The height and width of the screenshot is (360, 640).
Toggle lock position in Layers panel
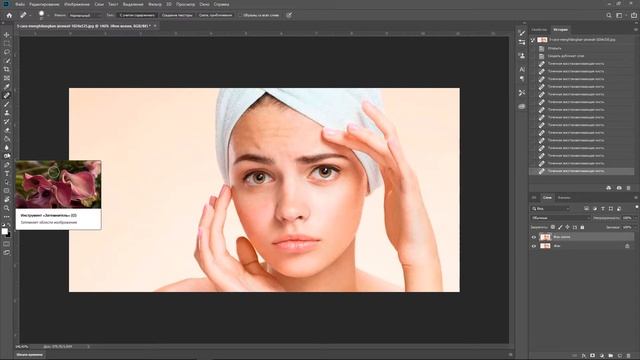pyautogui.click(x=567, y=227)
